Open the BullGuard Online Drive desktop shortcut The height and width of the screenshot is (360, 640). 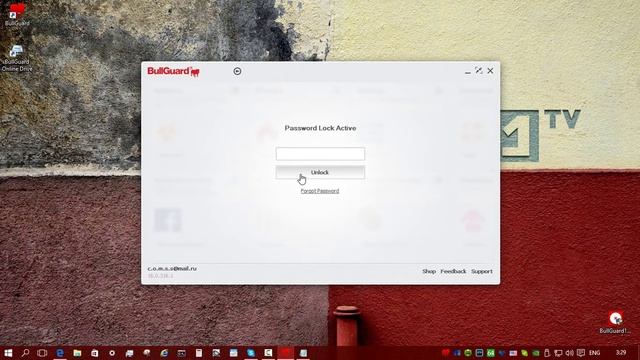click(17, 58)
